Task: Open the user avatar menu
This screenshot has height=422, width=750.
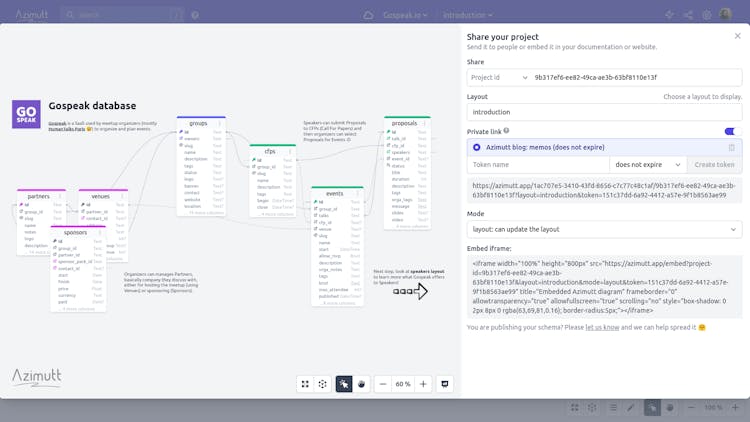Action: pos(726,14)
